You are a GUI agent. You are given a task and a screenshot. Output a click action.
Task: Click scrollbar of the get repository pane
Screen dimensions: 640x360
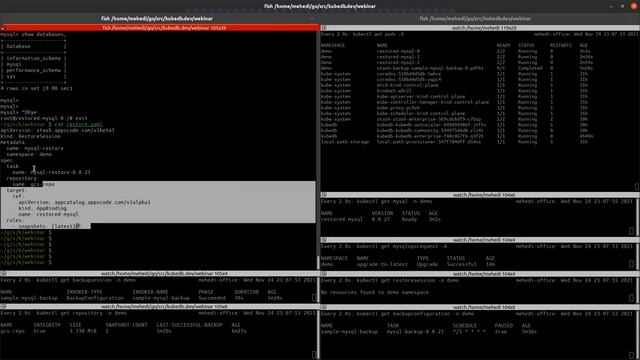tap(318, 334)
